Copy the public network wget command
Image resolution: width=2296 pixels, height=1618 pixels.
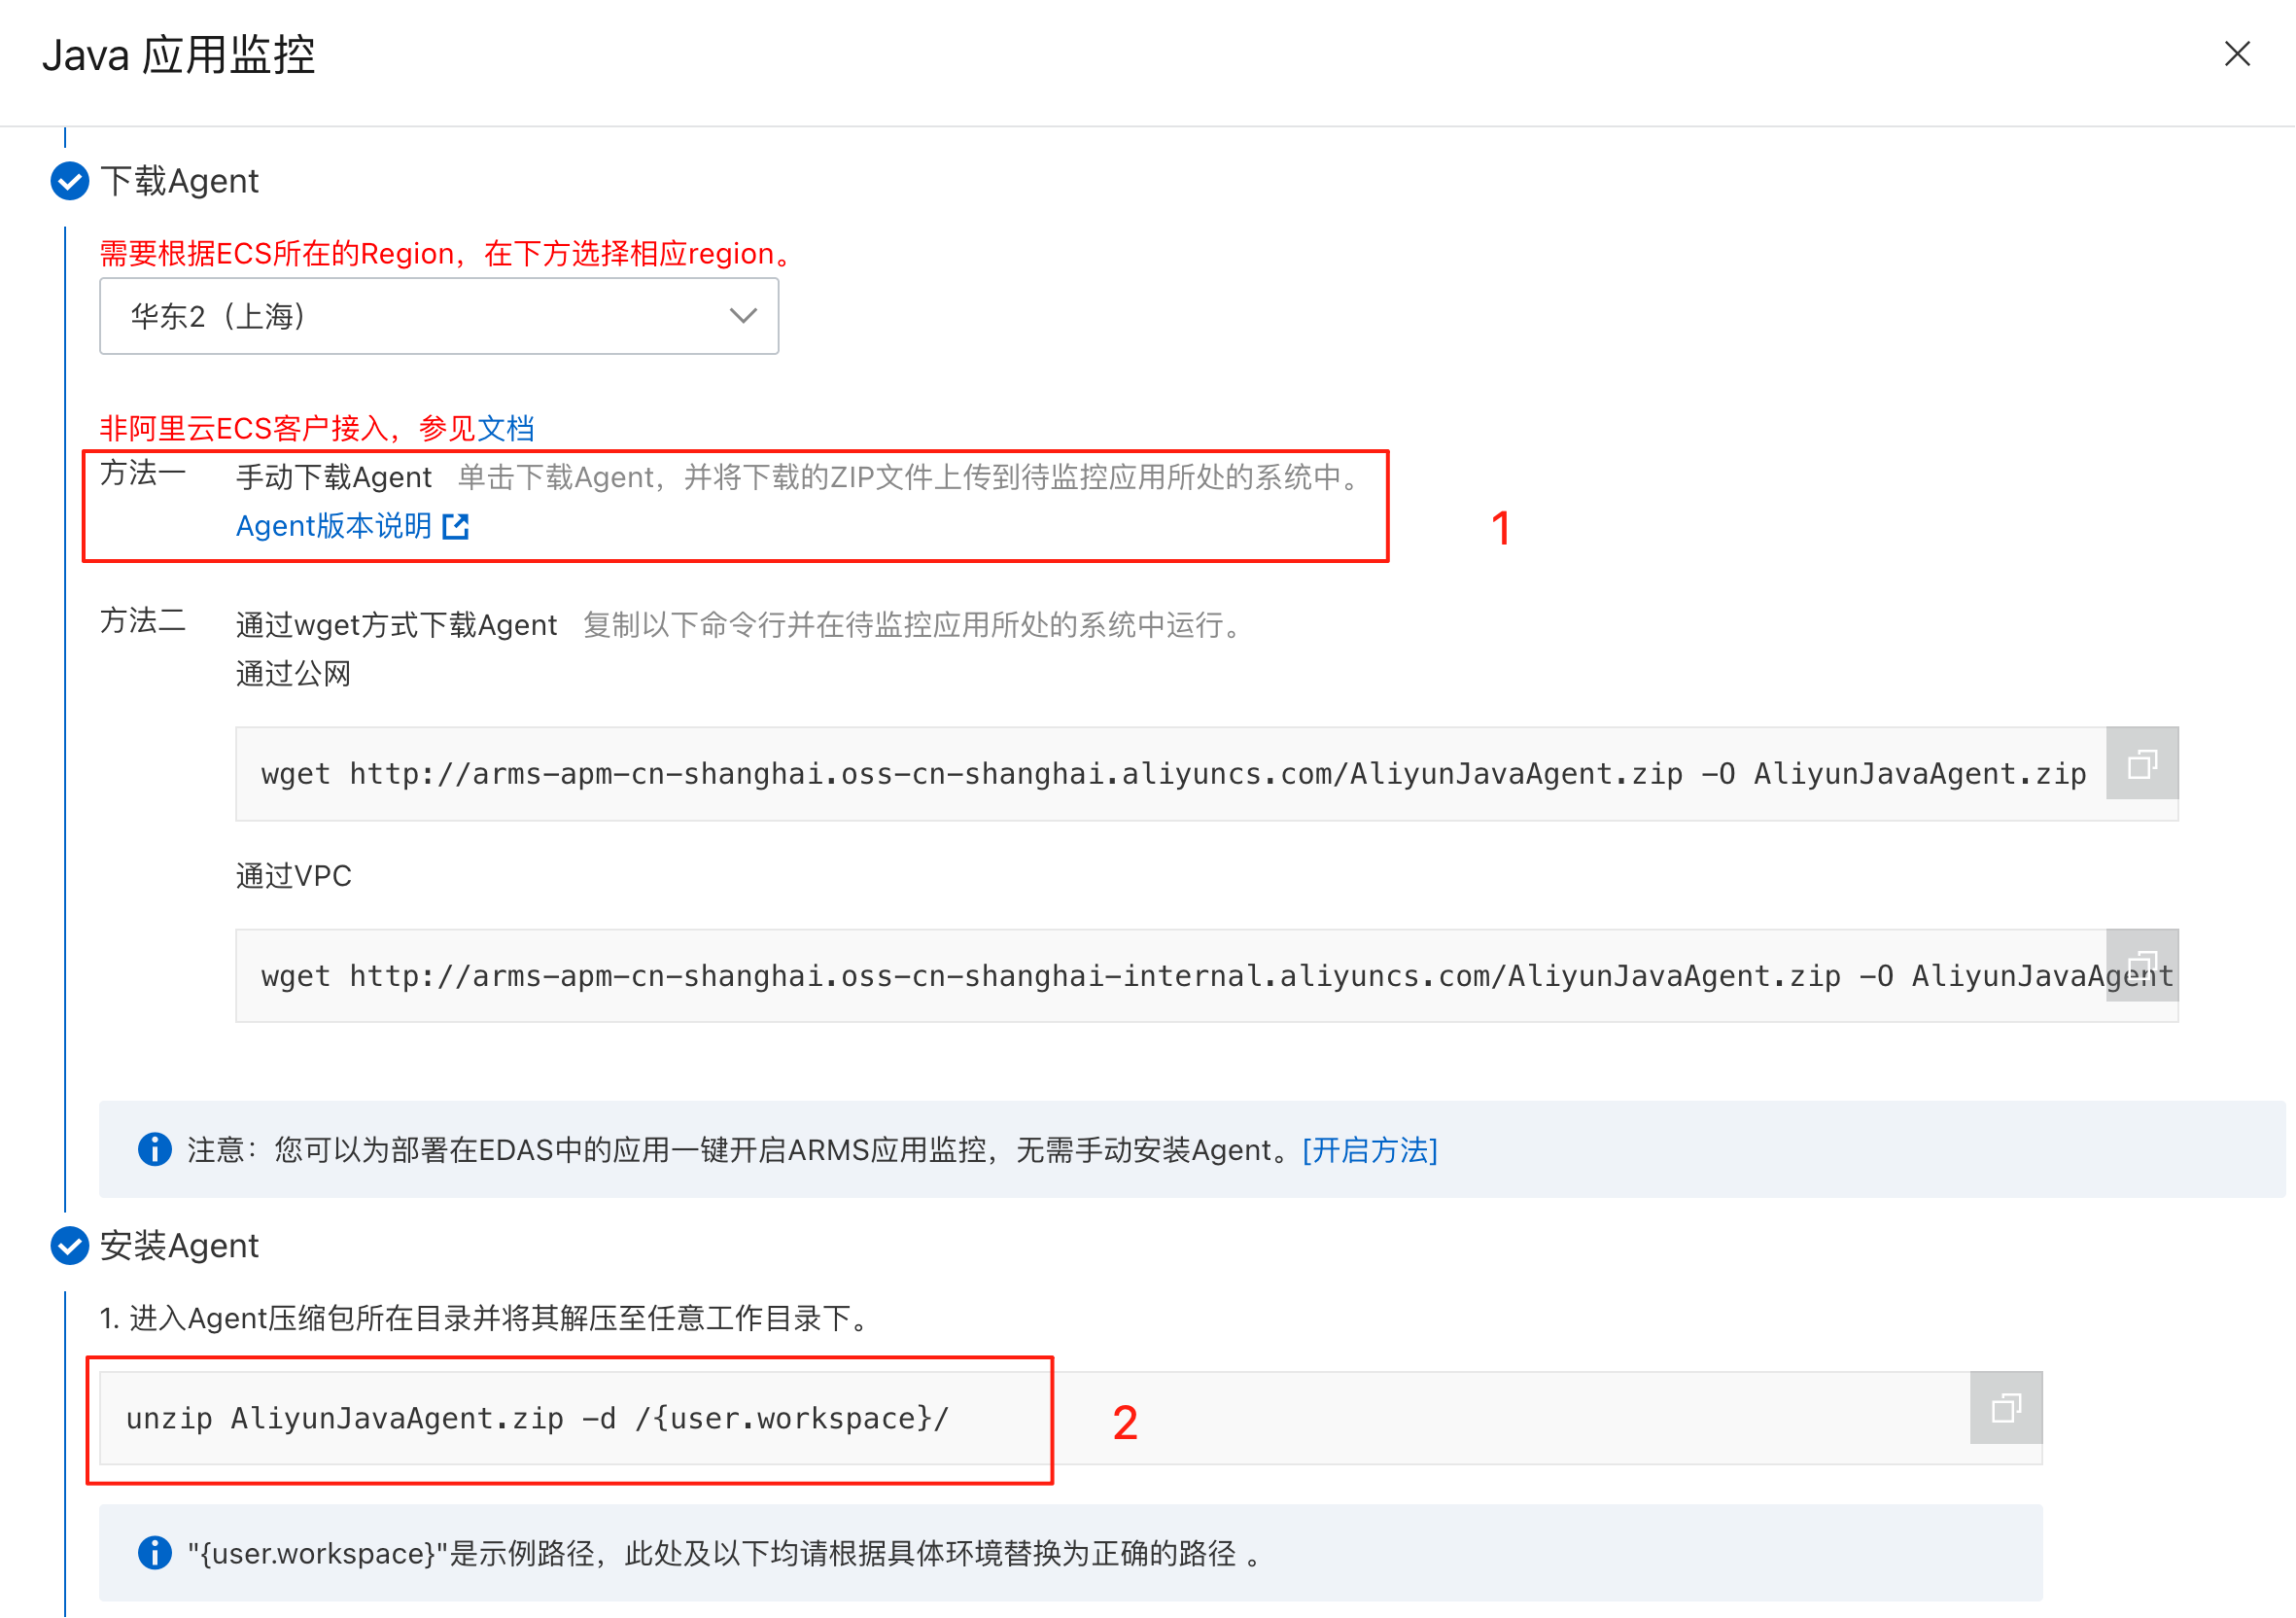point(2142,764)
